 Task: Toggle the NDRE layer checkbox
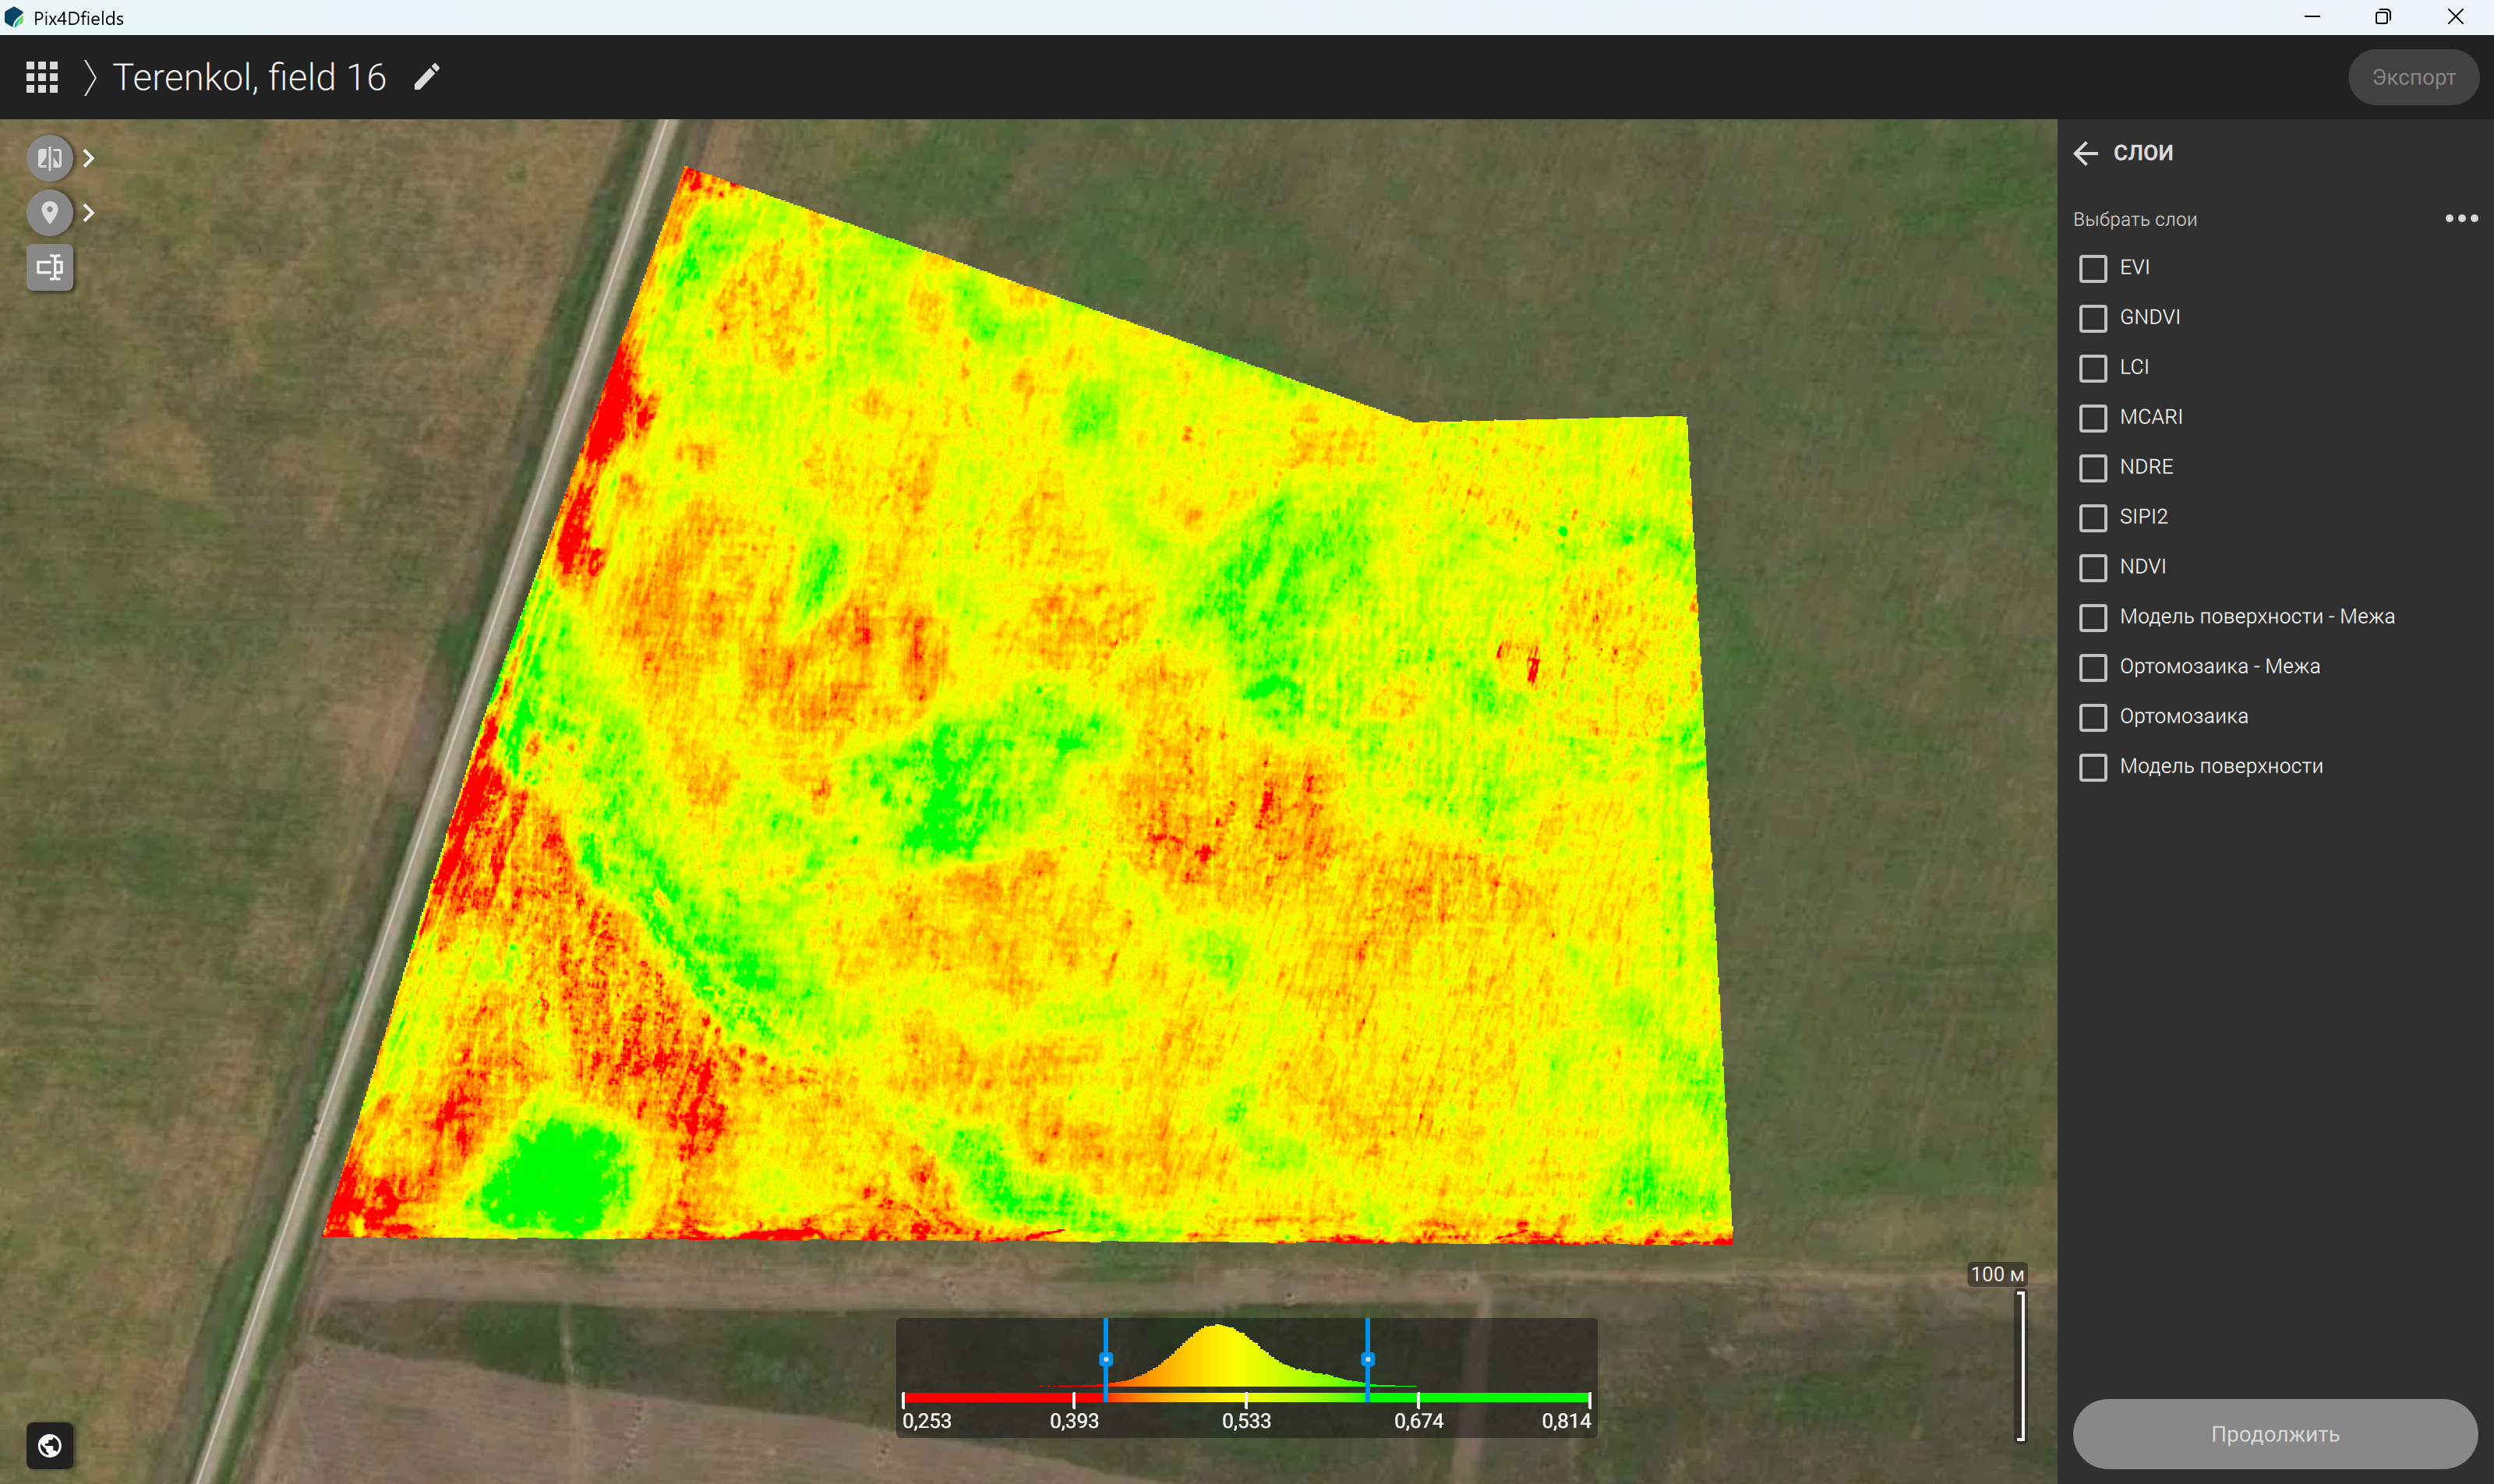pyautogui.click(x=2093, y=467)
